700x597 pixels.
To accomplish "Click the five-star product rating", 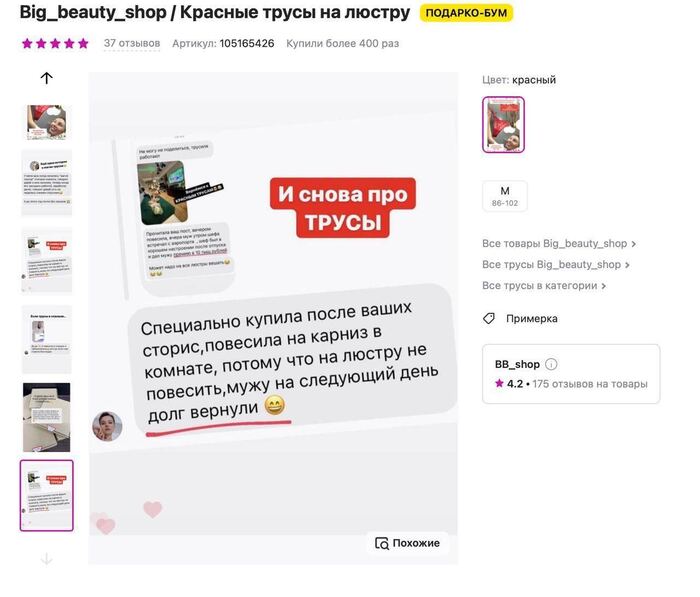I will [x=55, y=43].
